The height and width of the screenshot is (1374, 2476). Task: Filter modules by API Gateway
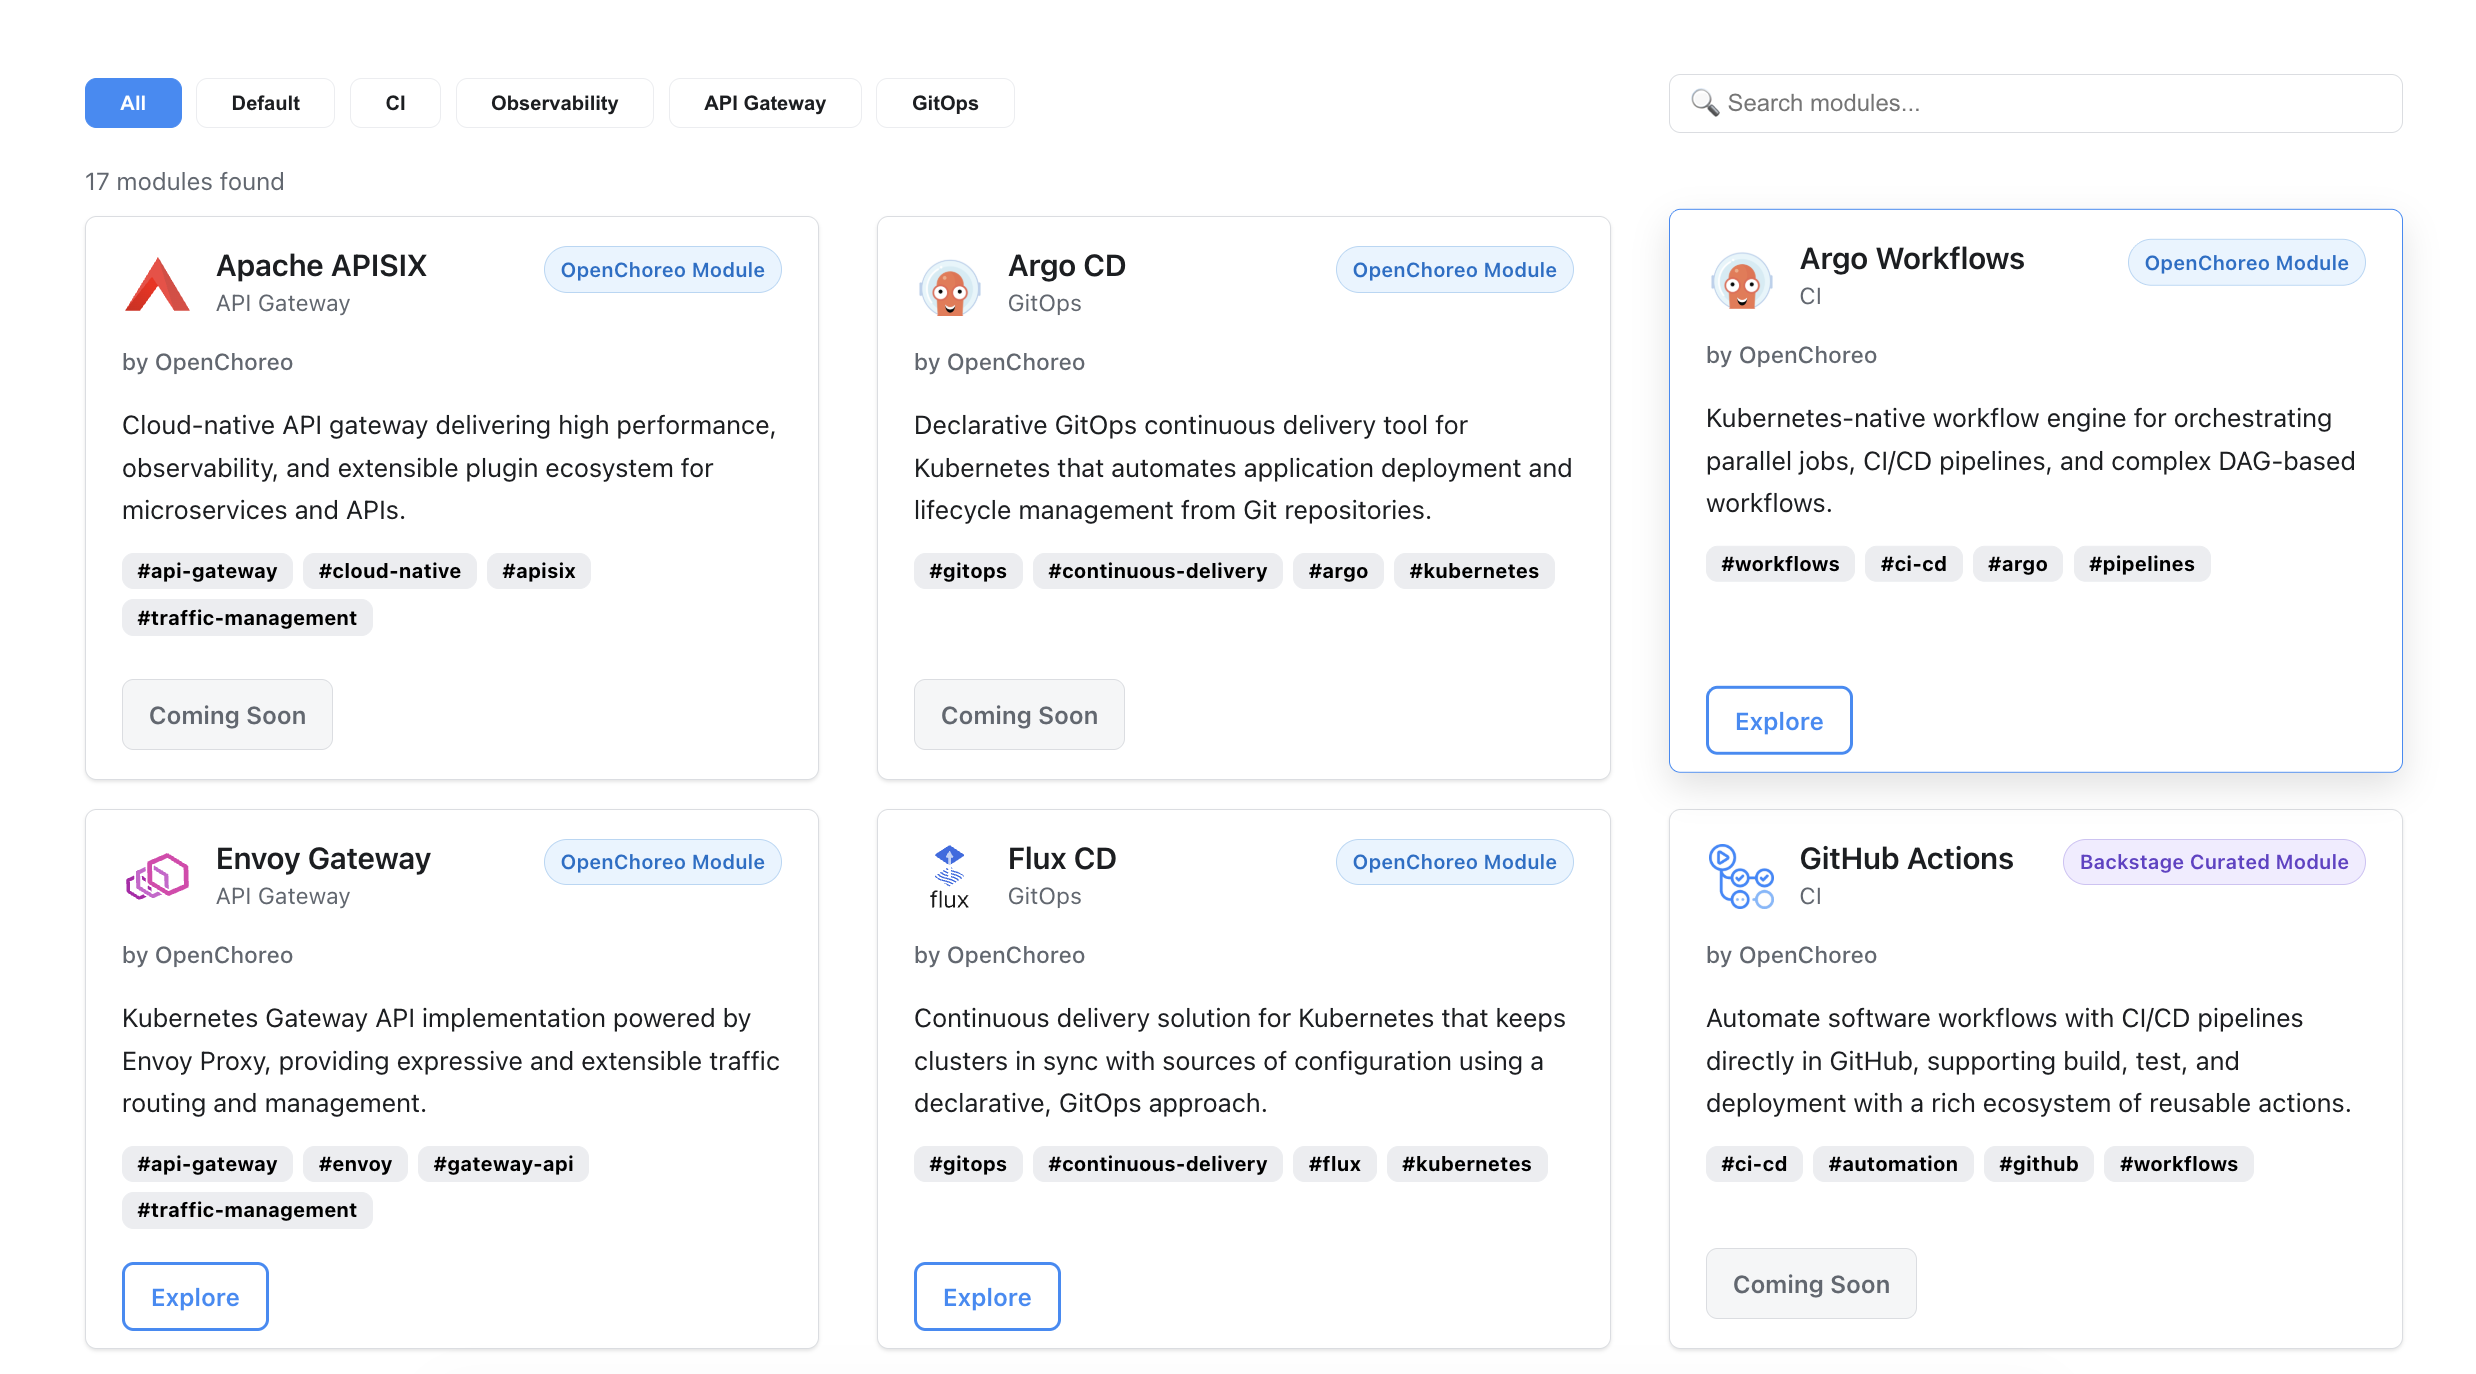[x=764, y=103]
